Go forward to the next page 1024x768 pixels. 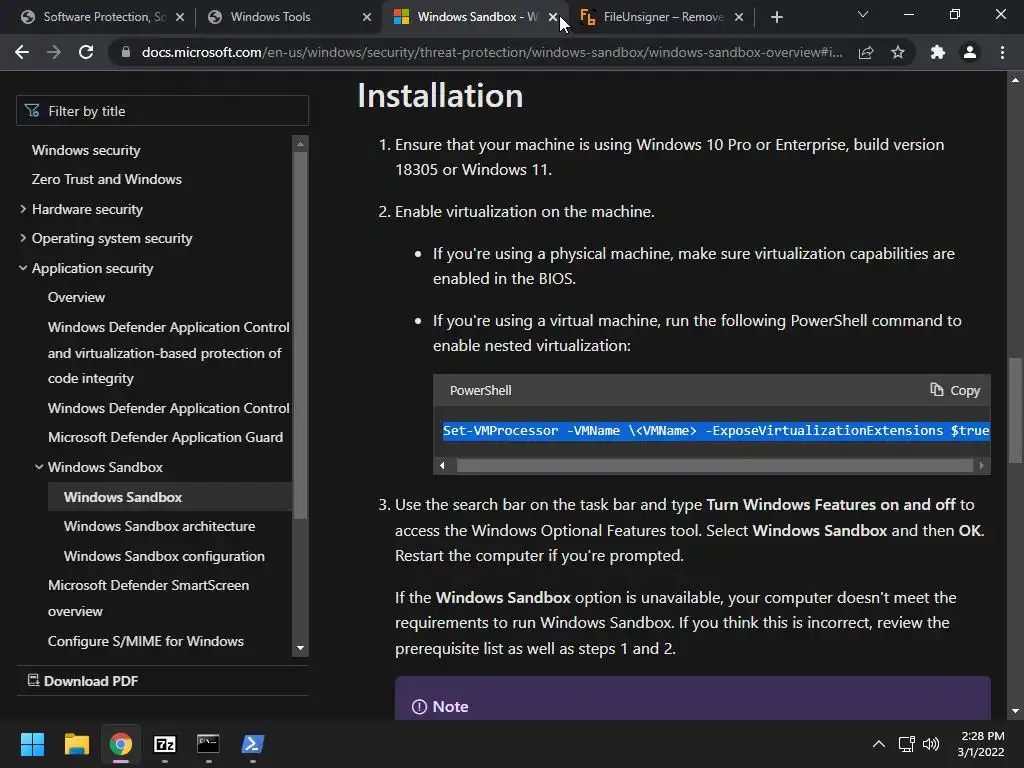pos(54,52)
